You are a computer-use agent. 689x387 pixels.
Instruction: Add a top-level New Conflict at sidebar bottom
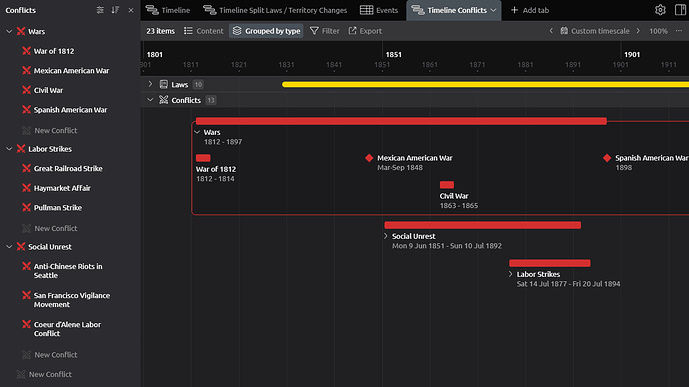tap(50, 374)
